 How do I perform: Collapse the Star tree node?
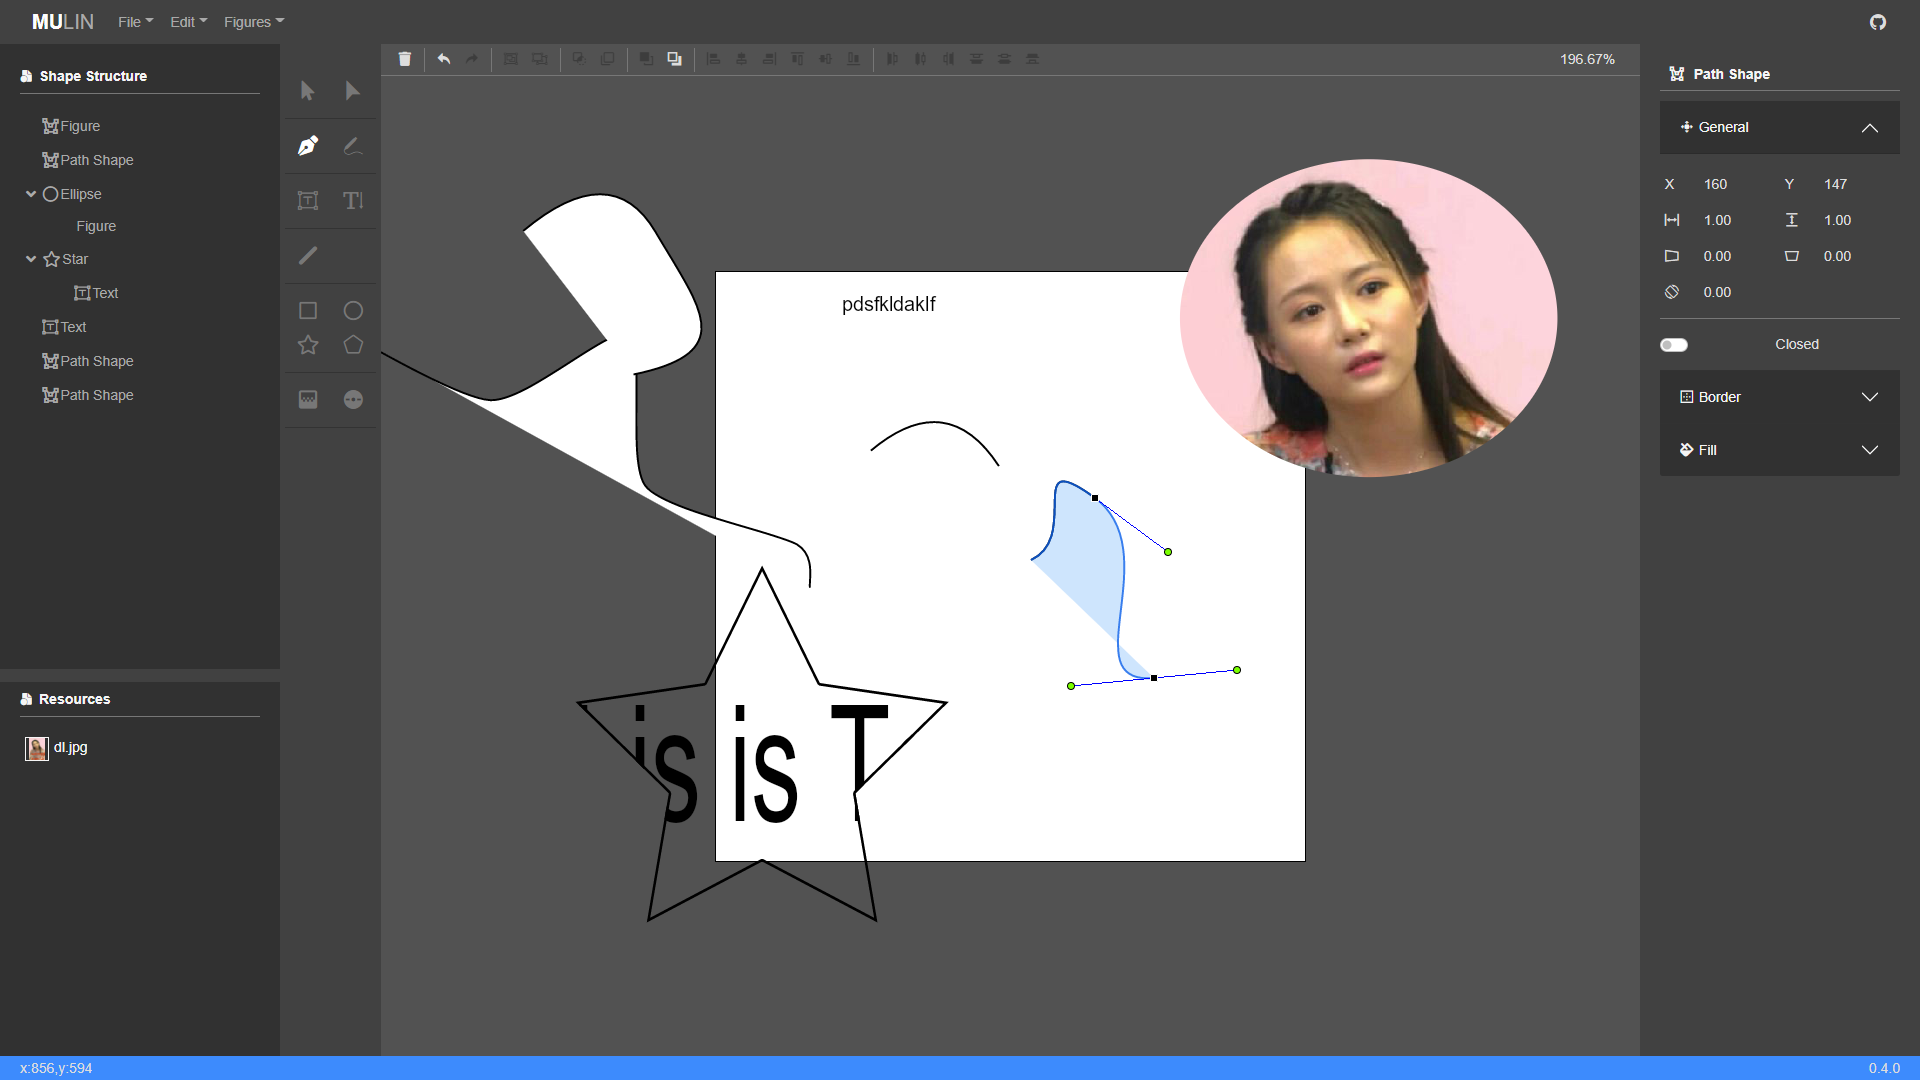pos(31,259)
